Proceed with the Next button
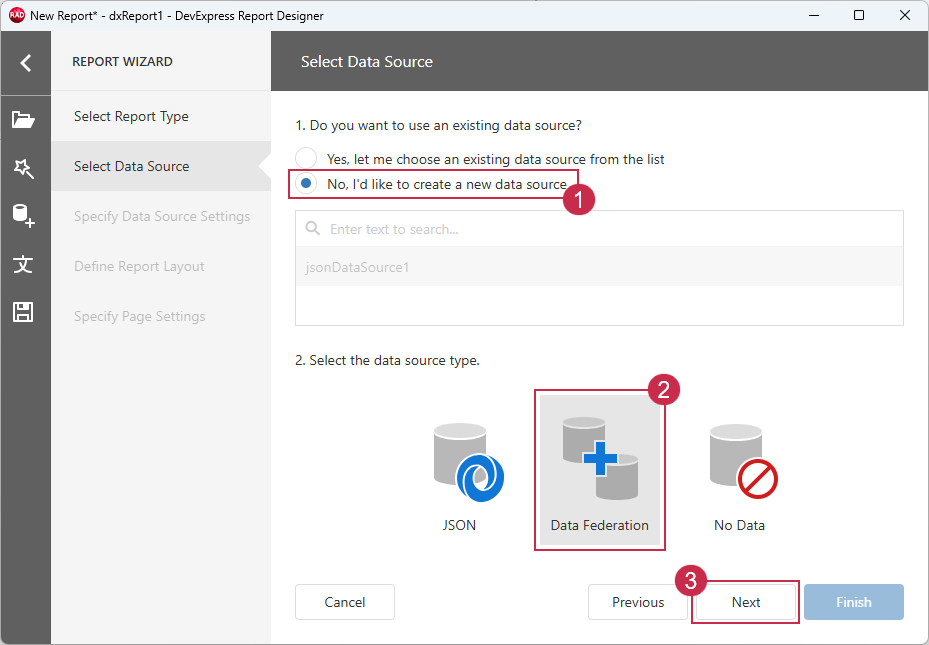 (x=745, y=602)
